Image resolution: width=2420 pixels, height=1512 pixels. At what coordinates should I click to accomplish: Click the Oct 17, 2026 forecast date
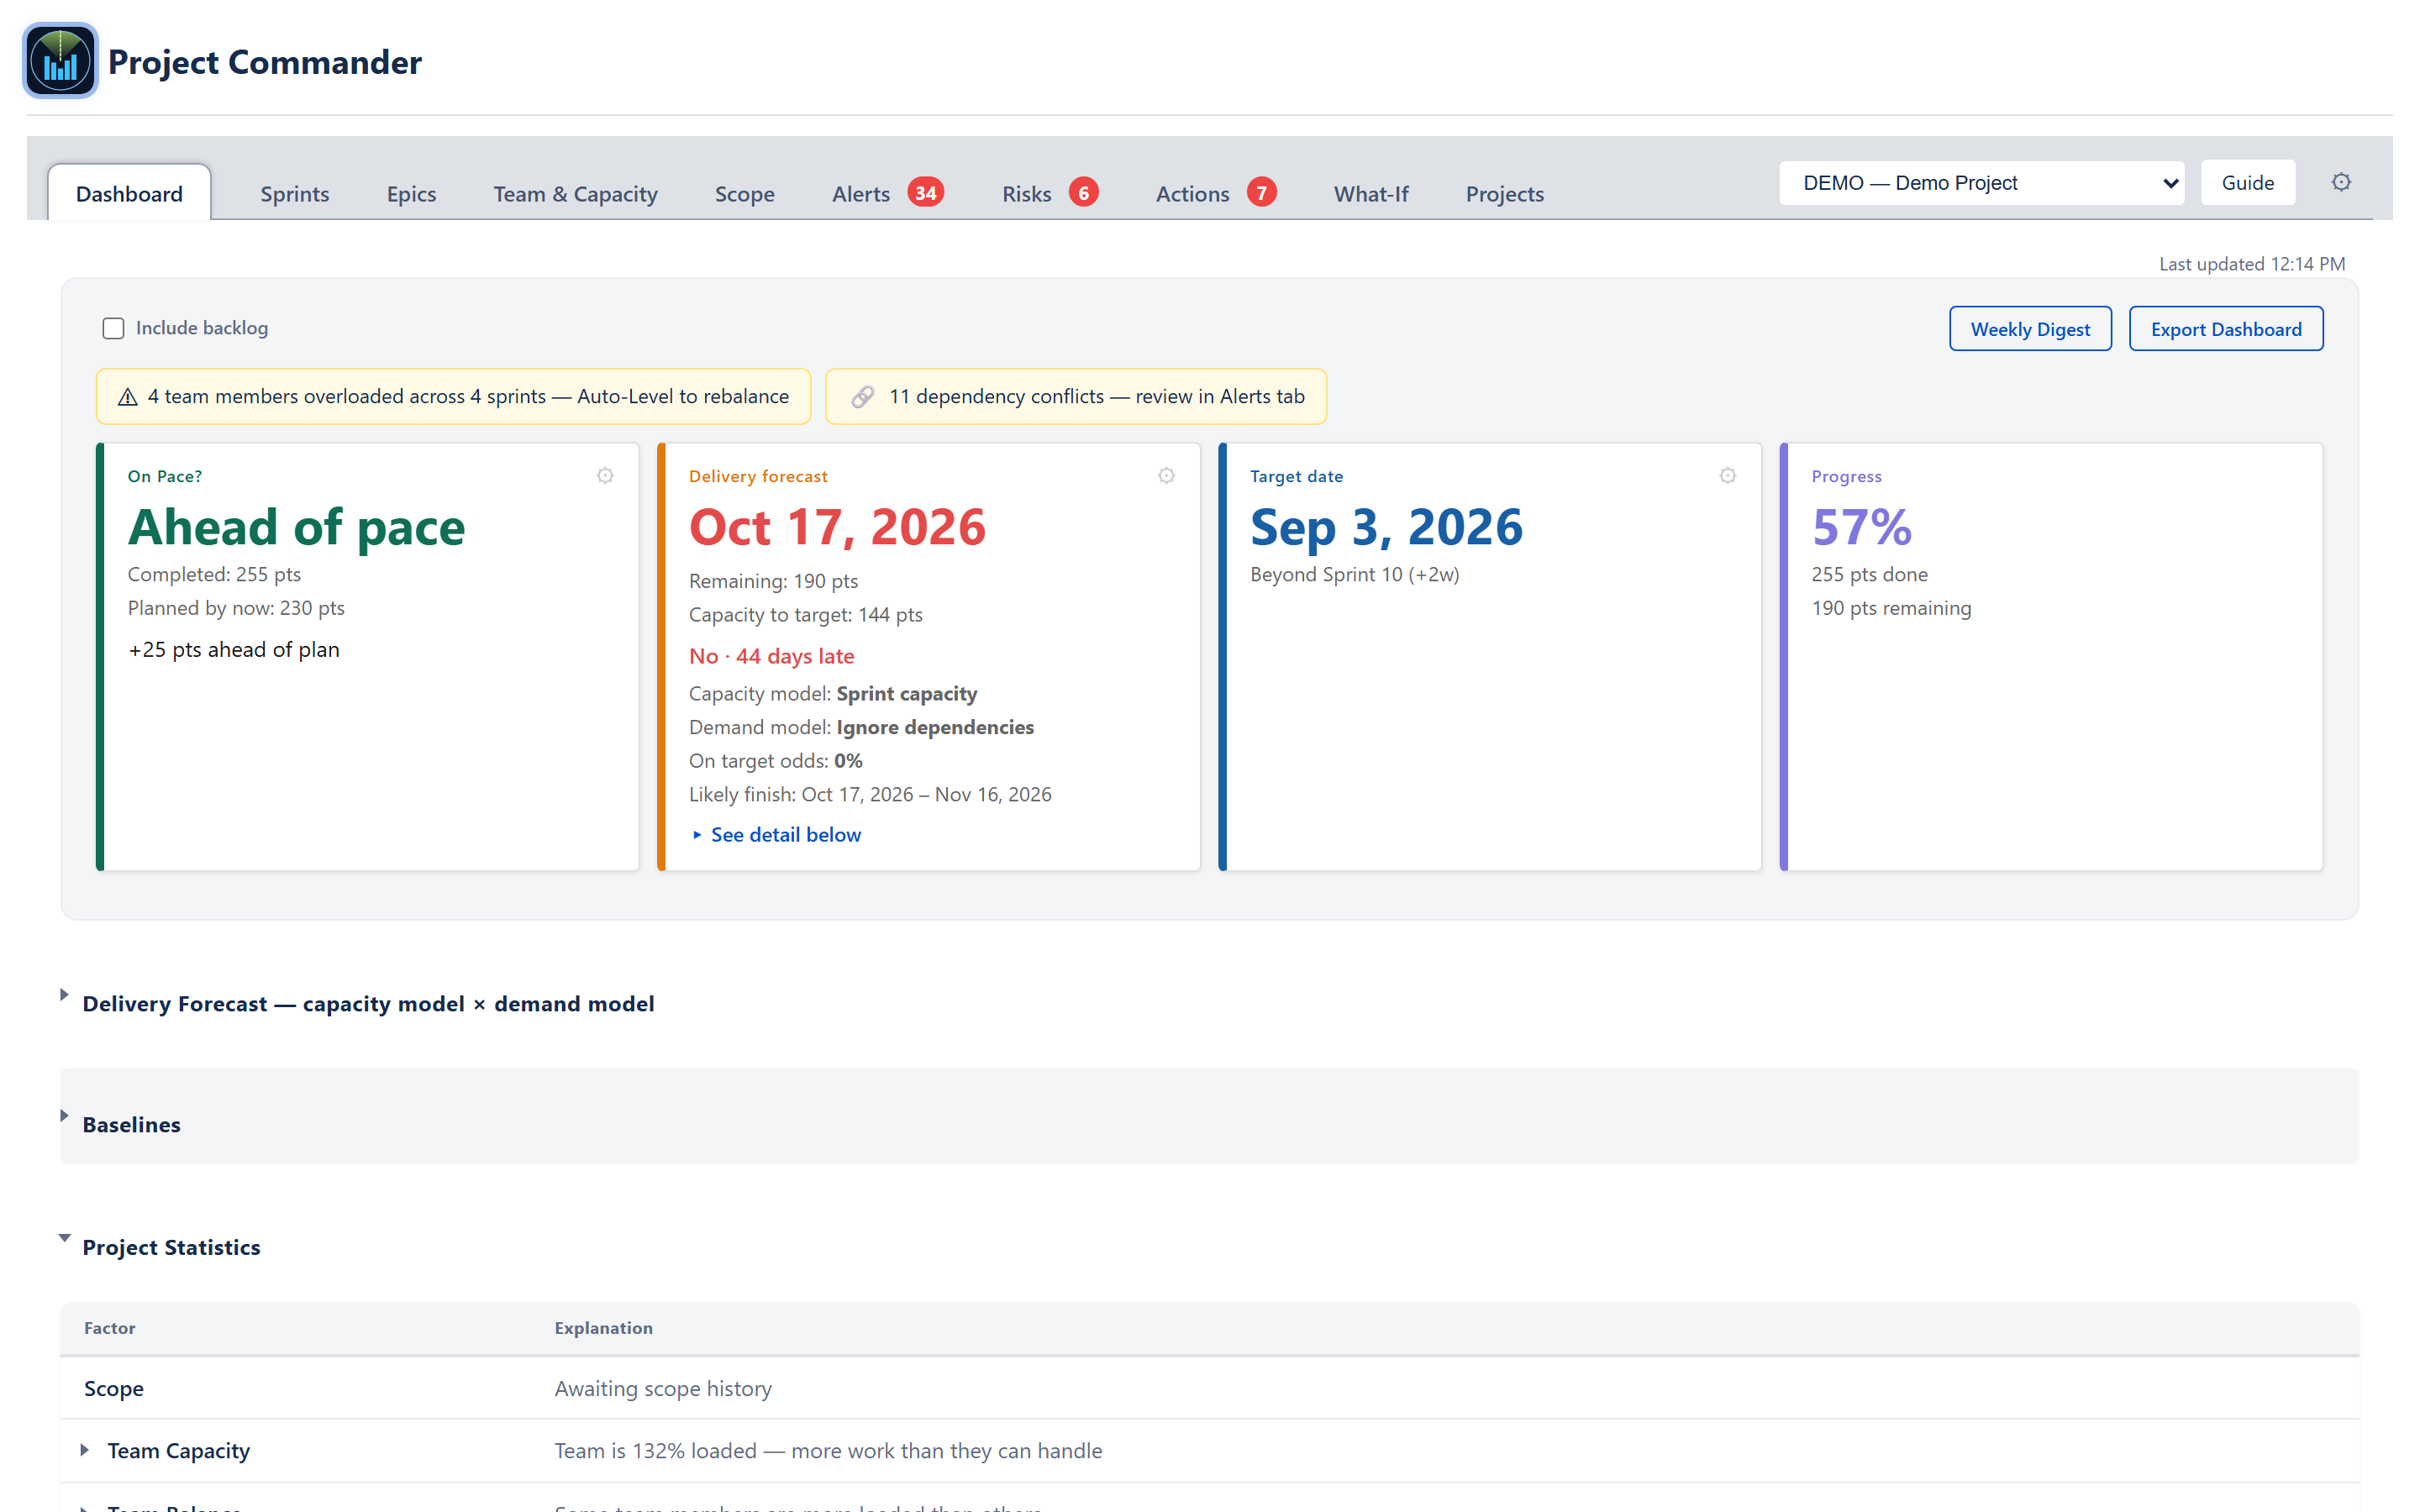click(x=837, y=527)
